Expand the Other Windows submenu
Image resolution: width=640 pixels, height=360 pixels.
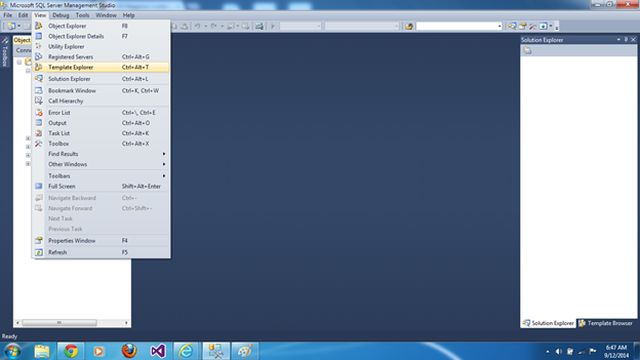pyautogui.click(x=101, y=164)
